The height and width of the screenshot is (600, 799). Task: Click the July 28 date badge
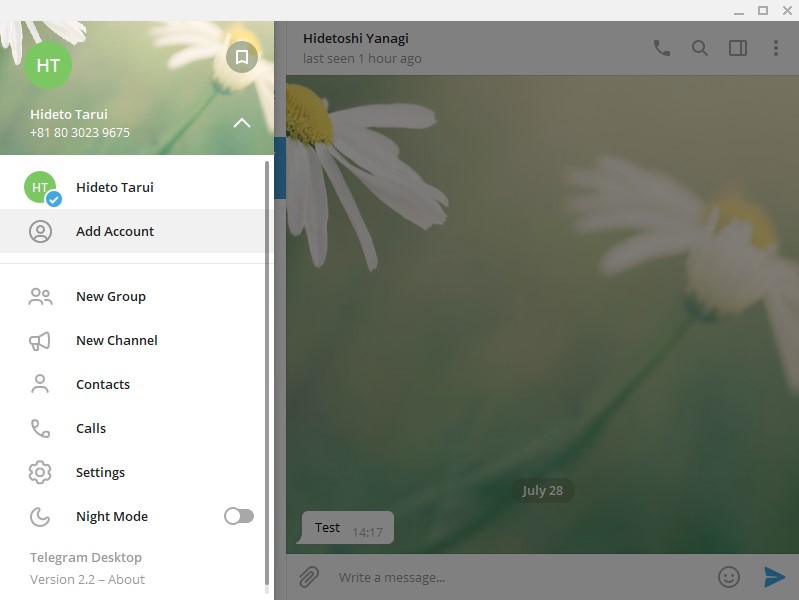coord(542,490)
